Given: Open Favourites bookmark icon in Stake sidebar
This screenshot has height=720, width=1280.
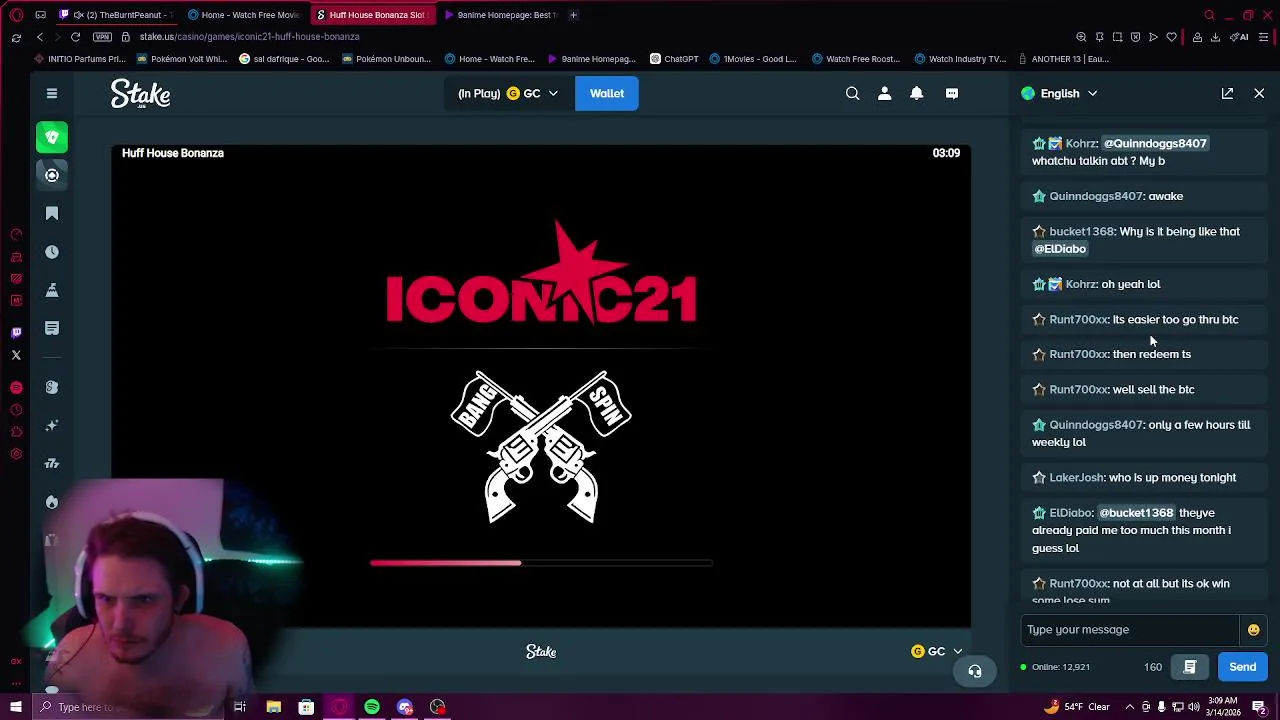Looking at the screenshot, I should [52, 213].
